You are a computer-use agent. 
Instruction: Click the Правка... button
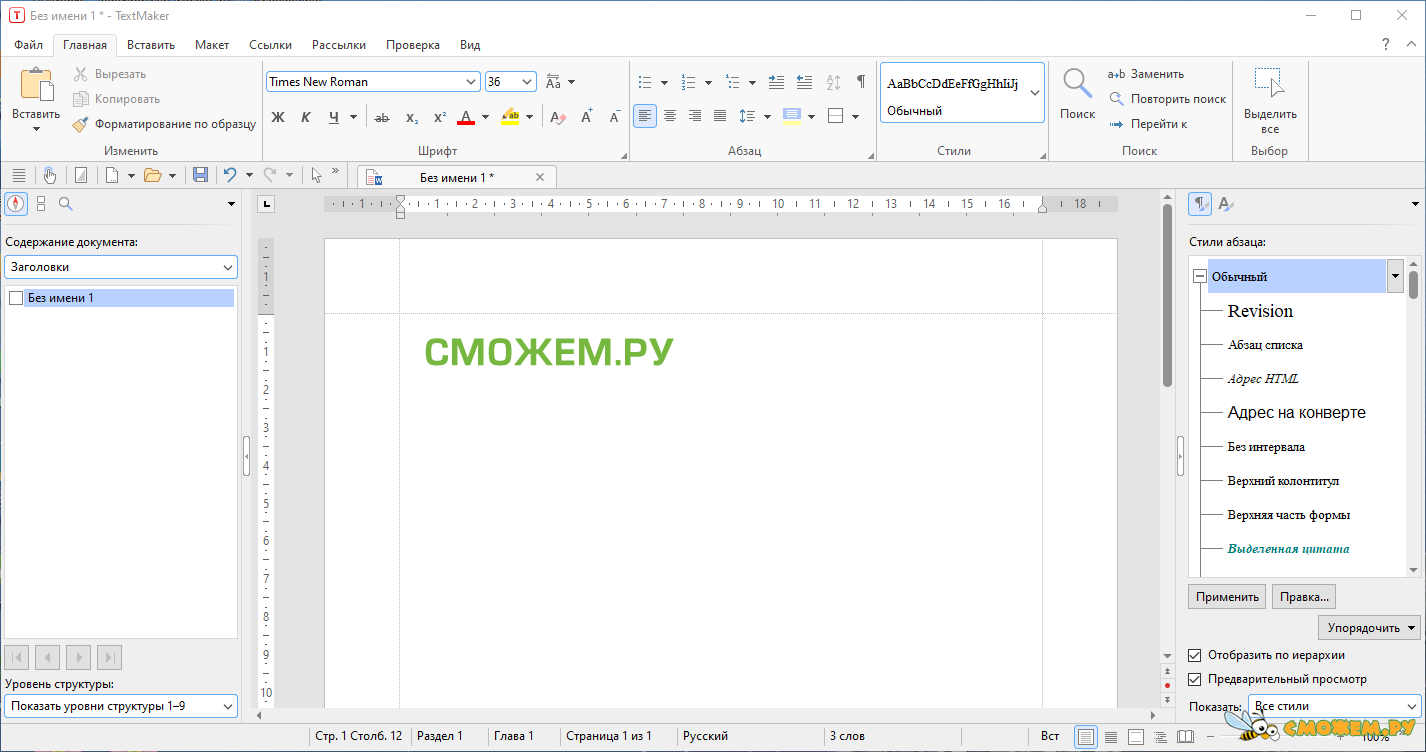point(1305,597)
